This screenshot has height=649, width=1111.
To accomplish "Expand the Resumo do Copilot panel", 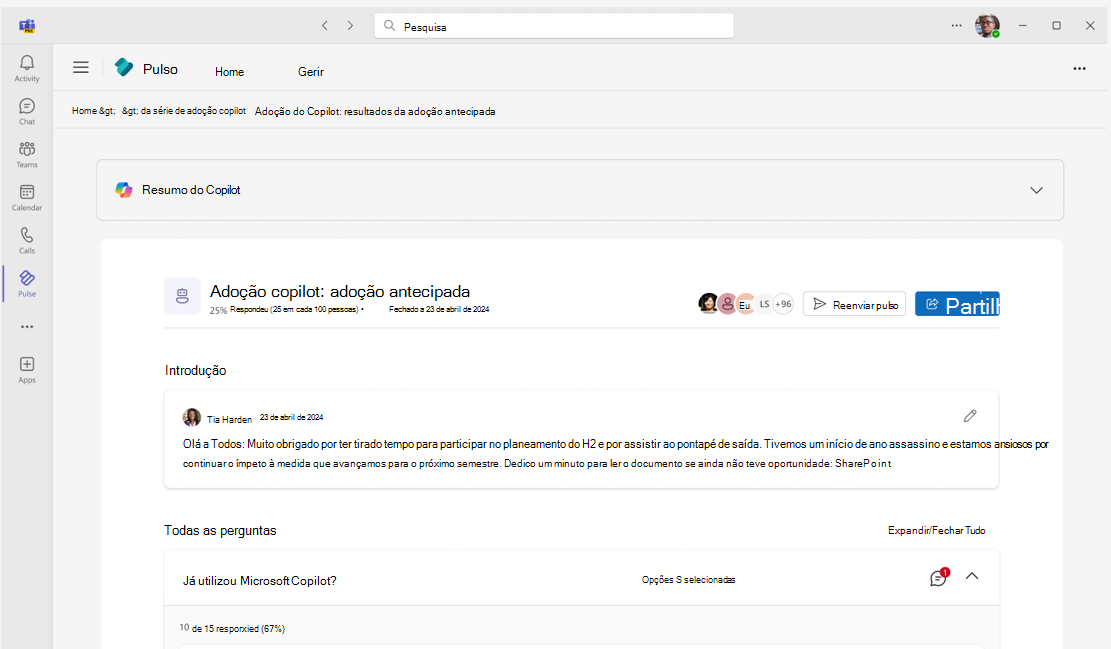I will tap(1036, 190).
